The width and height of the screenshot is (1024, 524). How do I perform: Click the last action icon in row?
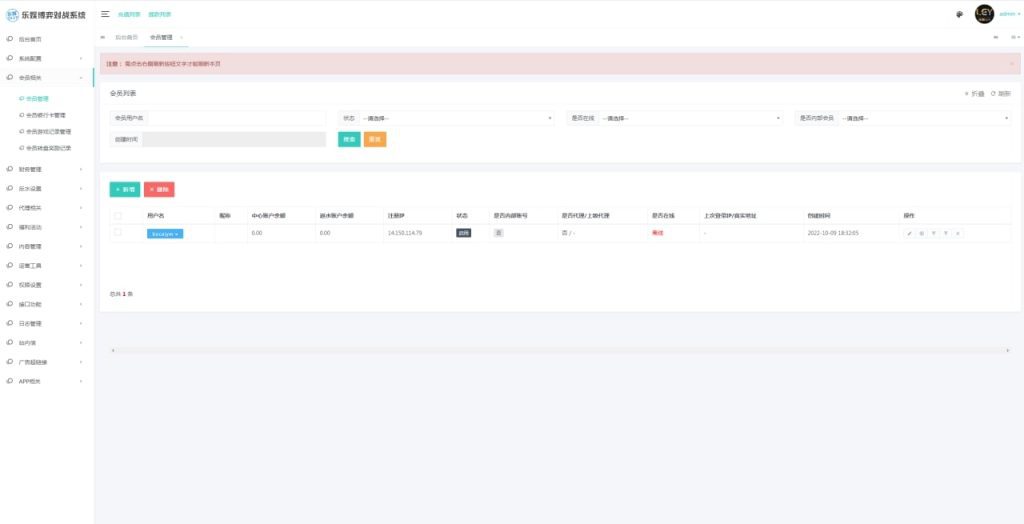tap(958, 233)
